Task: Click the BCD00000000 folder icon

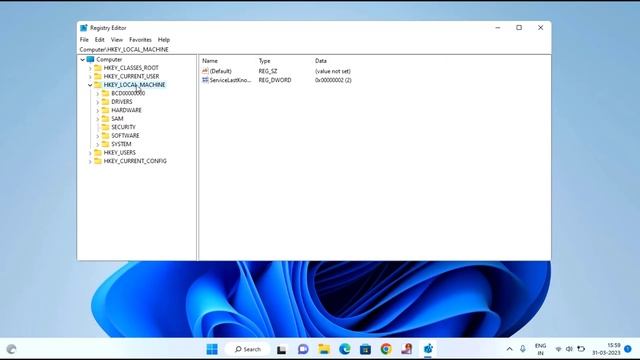Action: click(x=105, y=93)
